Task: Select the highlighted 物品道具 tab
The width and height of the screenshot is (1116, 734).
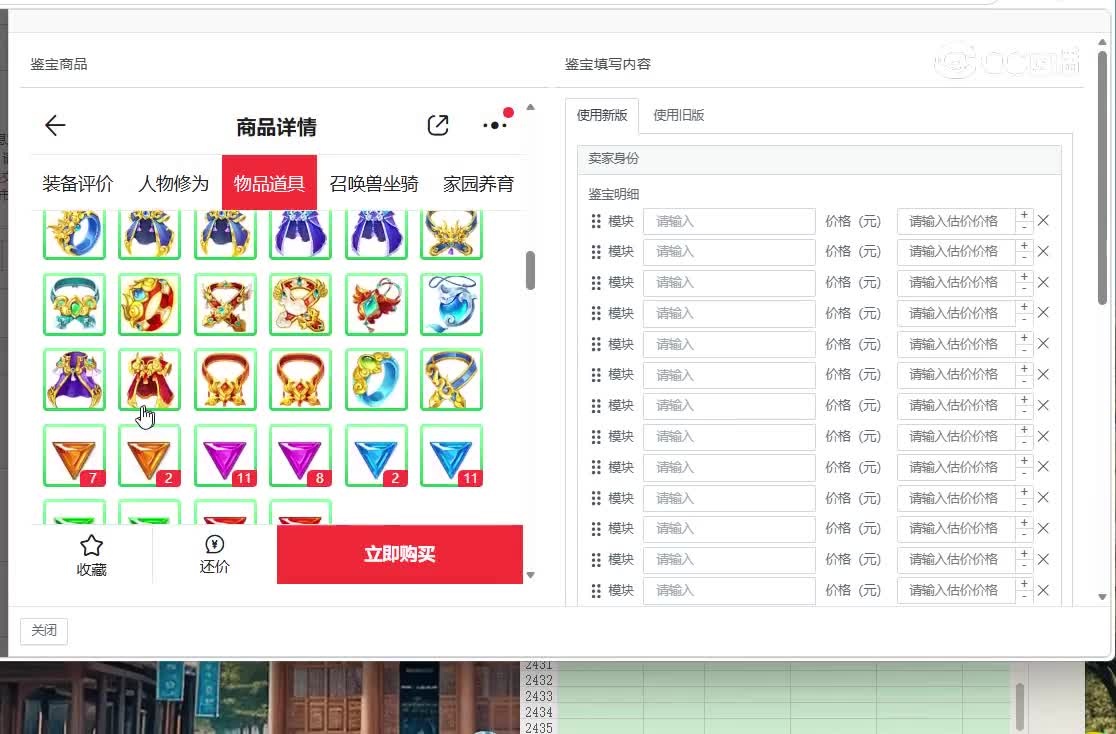Action: (x=269, y=183)
